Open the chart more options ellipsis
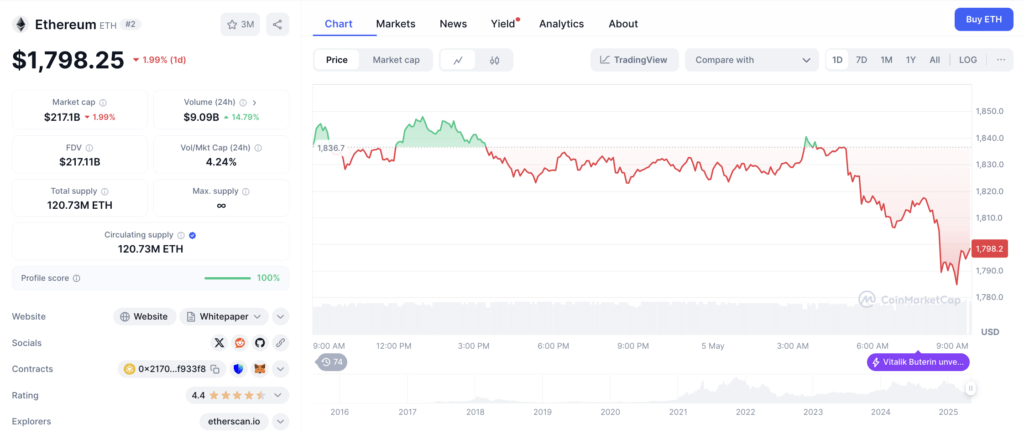Image resolution: width=1024 pixels, height=434 pixels. pos(1001,59)
